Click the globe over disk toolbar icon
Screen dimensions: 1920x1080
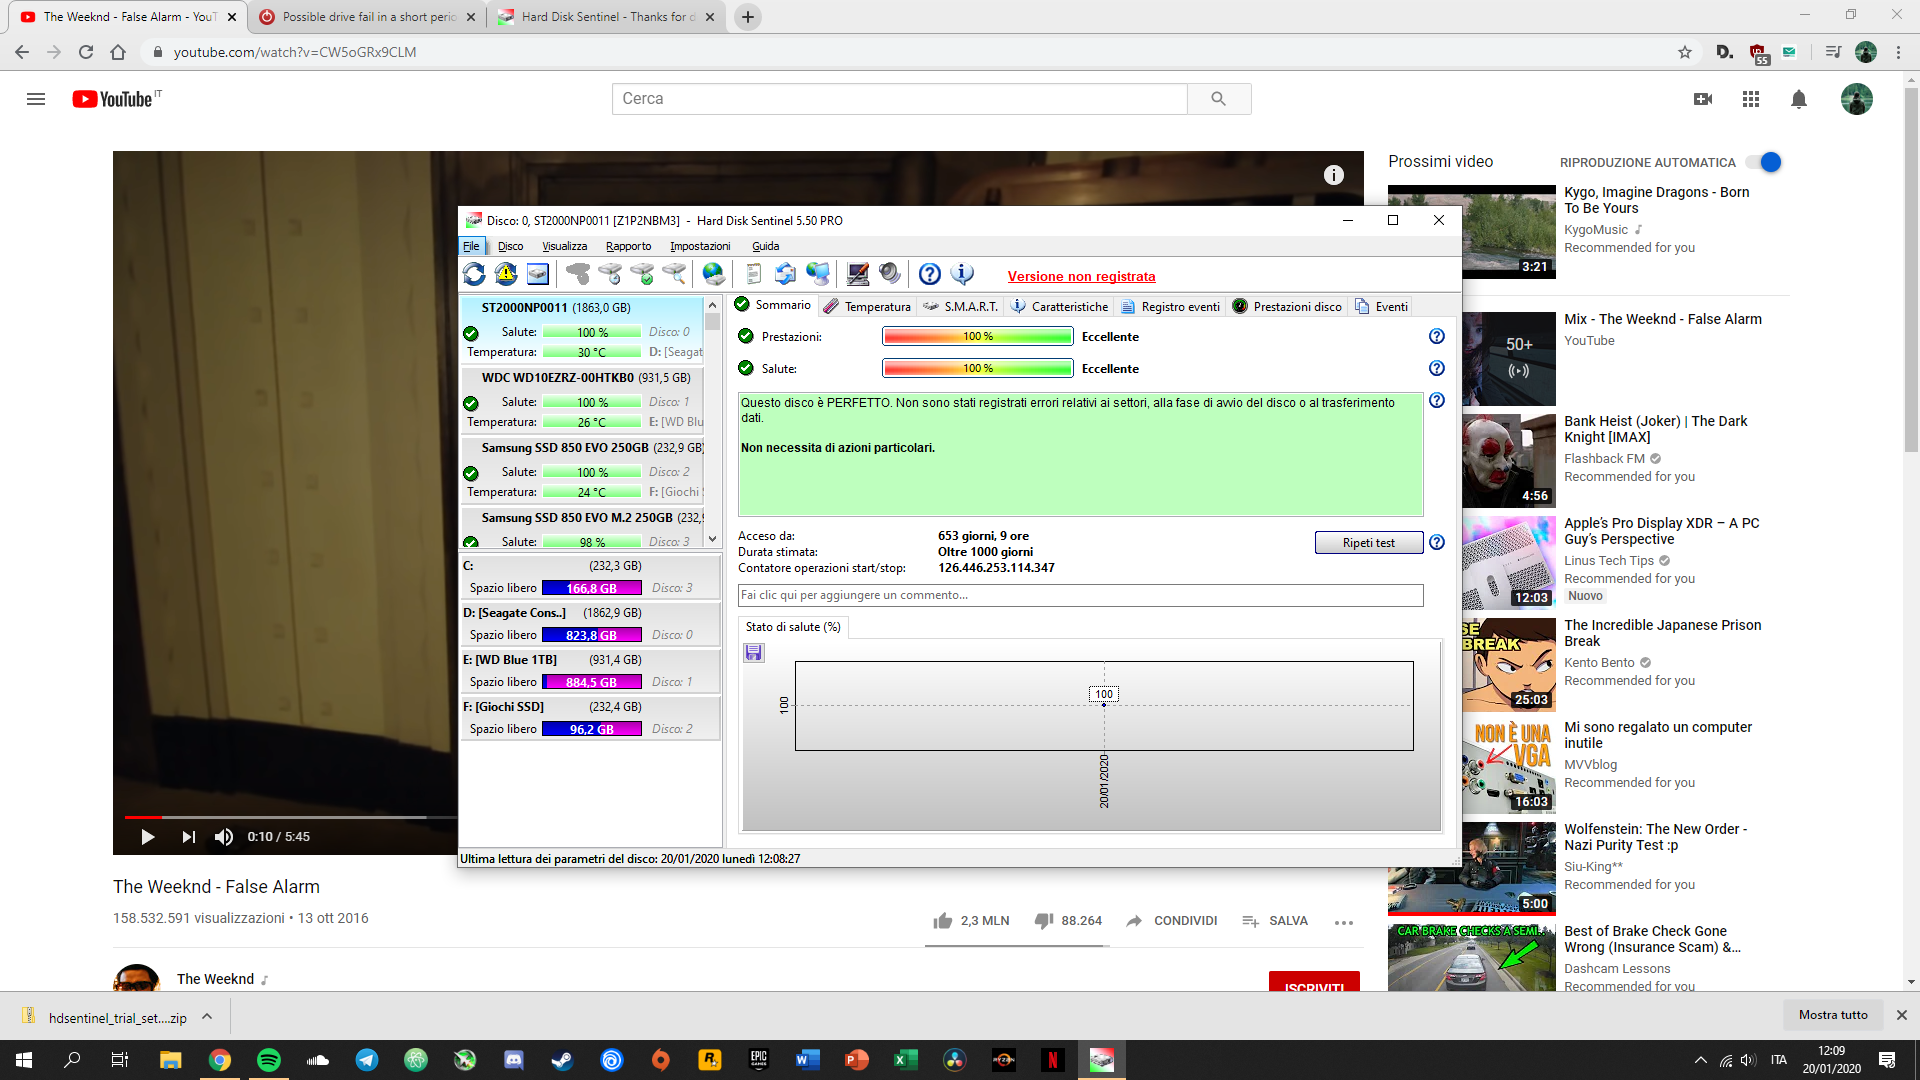(713, 274)
